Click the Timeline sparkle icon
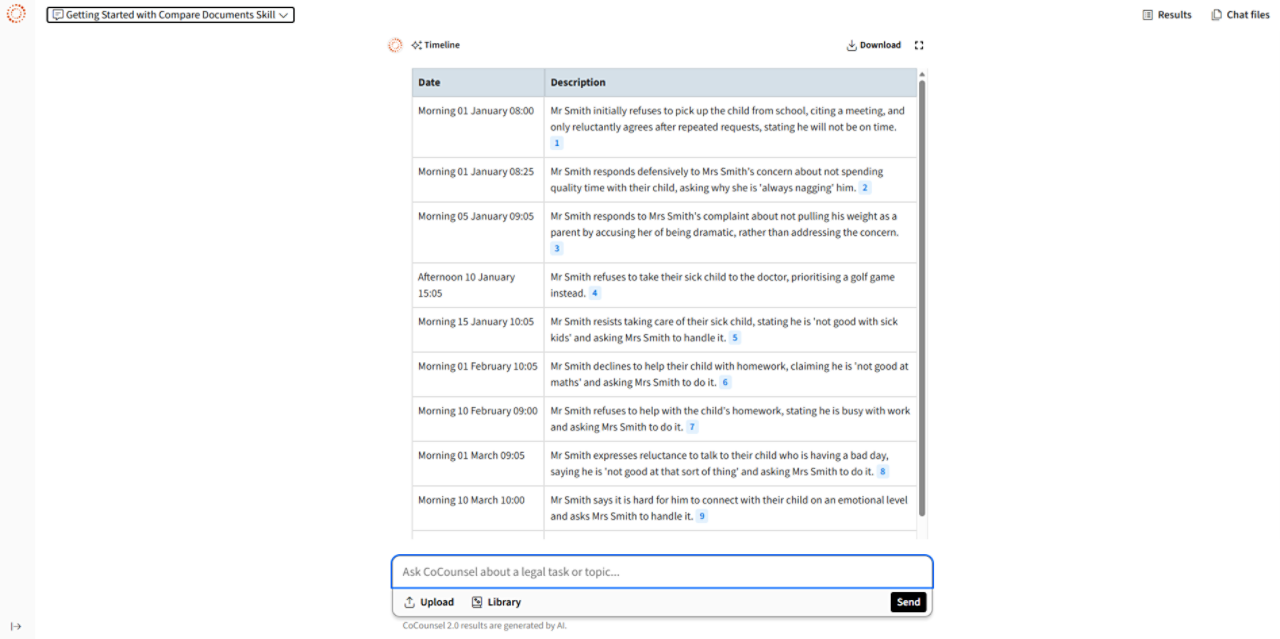Image resolution: width=1280 pixels, height=639 pixels. tap(416, 45)
